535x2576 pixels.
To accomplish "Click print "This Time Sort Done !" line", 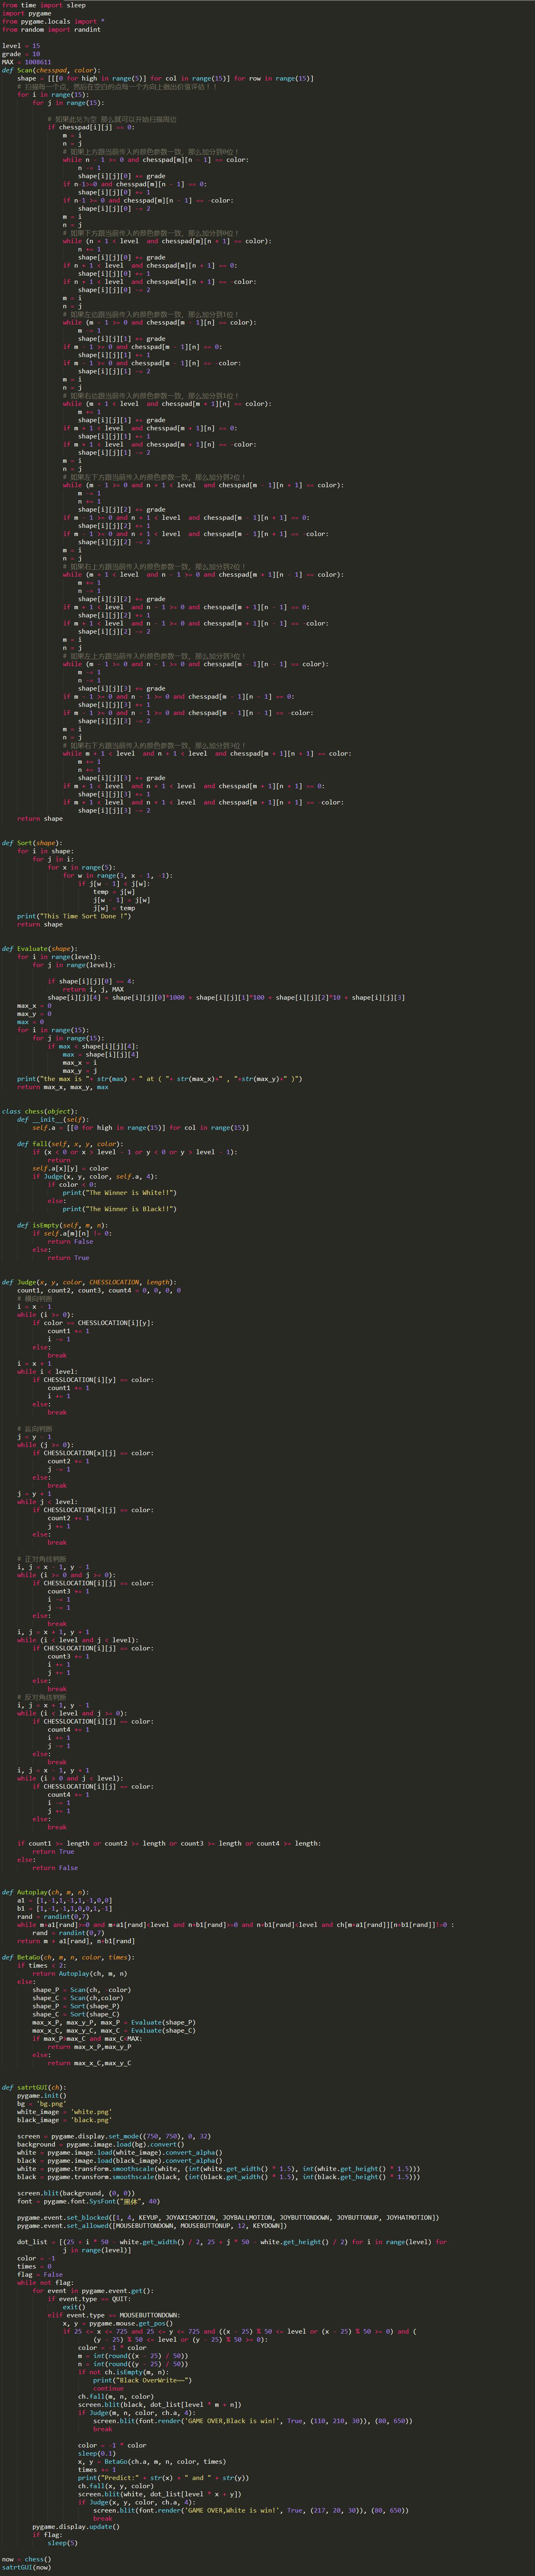I will (x=74, y=916).
